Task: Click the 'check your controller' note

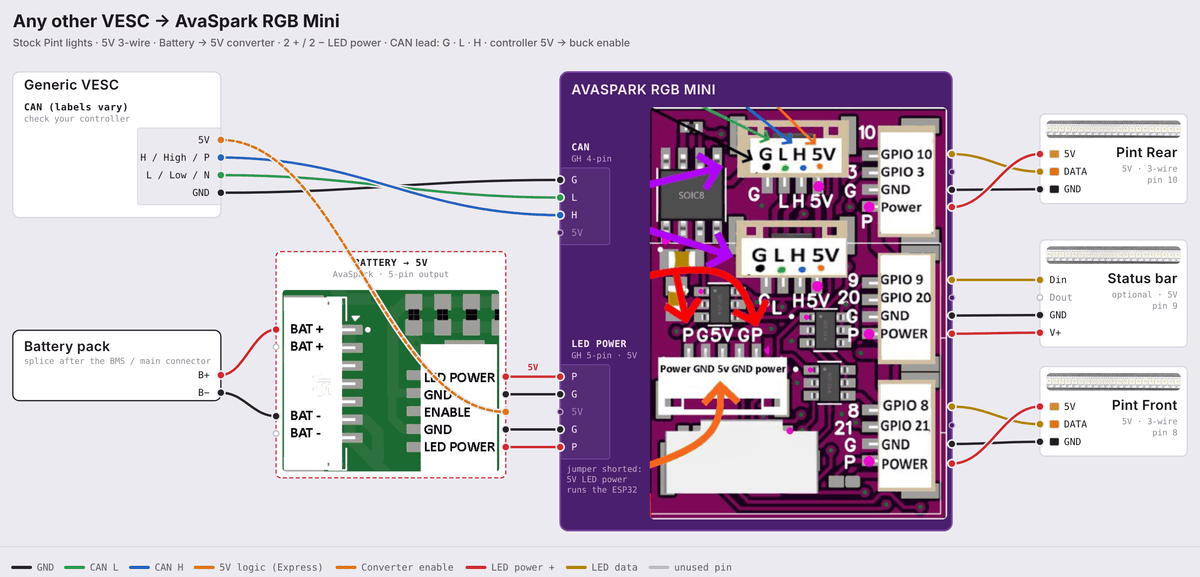Action: (x=77, y=119)
